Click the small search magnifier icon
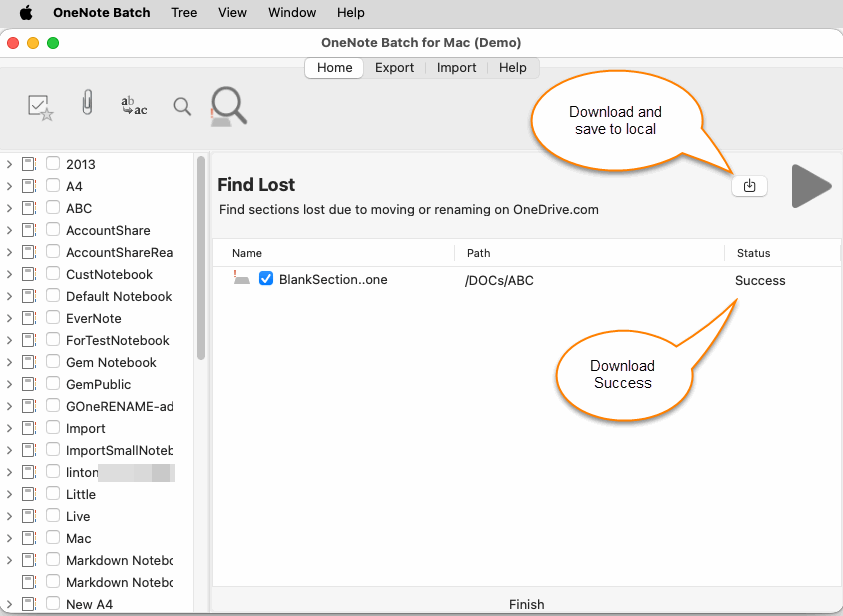843x616 pixels. coord(182,105)
